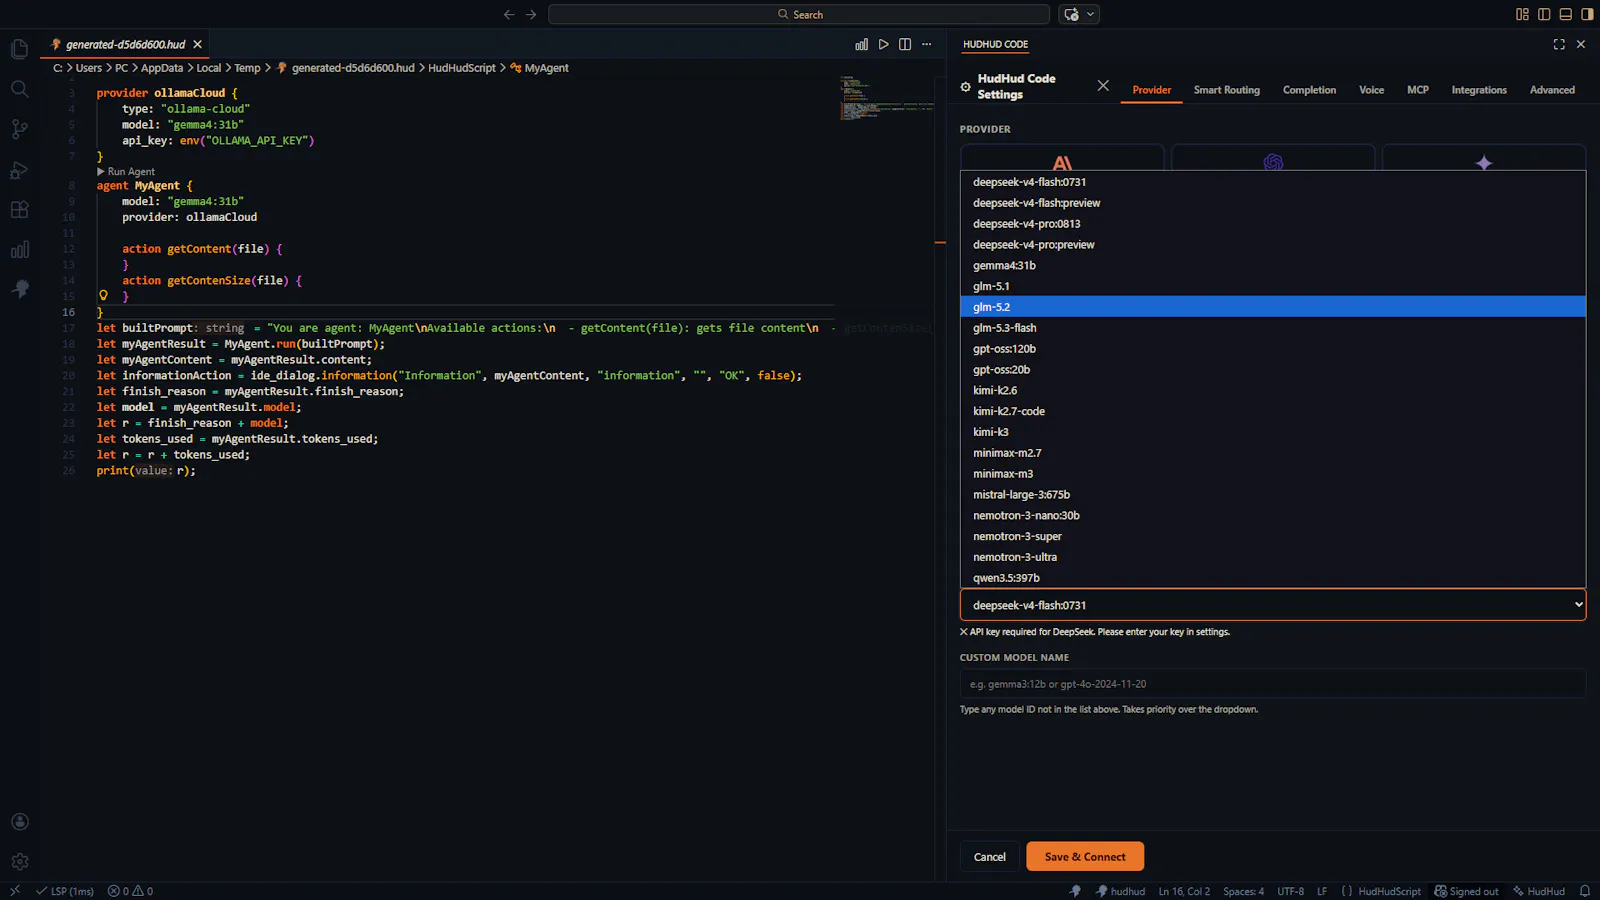Click the MyAgent breadcrumb
Screen dimensions: 1600x900
540,68
